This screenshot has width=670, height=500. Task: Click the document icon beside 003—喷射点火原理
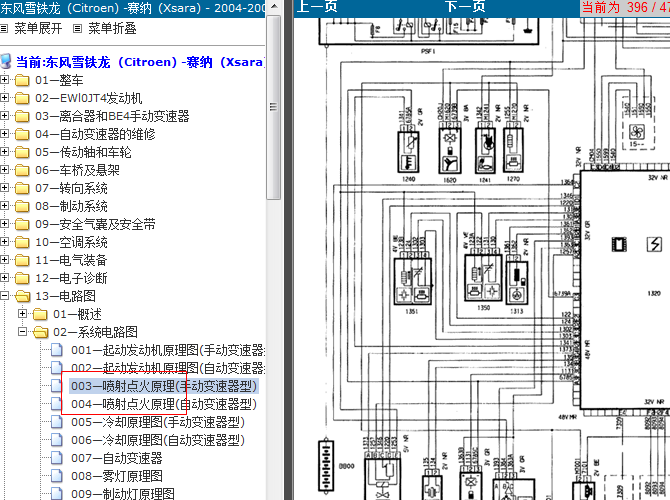click(x=56, y=385)
